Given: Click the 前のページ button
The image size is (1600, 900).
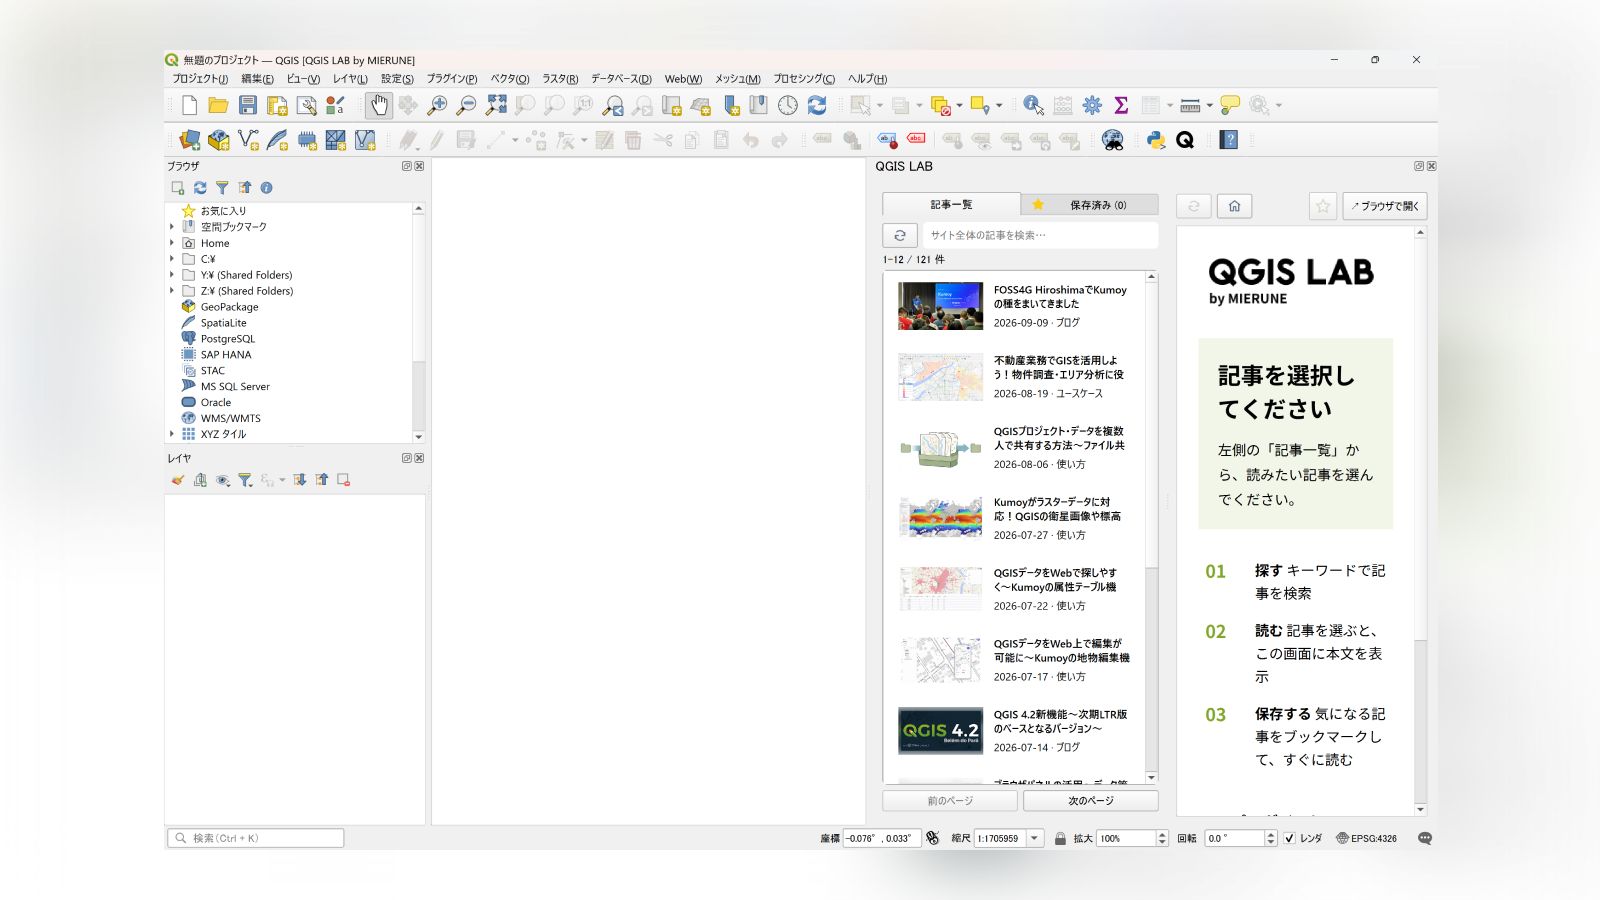Looking at the screenshot, I should coord(950,801).
